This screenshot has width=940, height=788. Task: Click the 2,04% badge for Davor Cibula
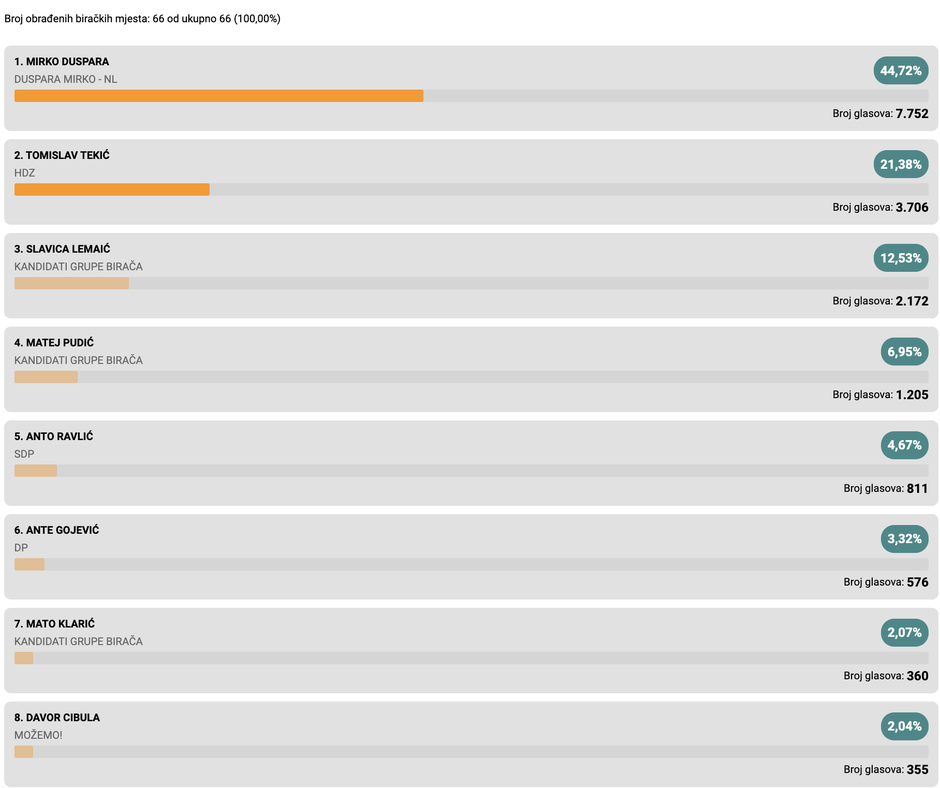pos(904,726)
